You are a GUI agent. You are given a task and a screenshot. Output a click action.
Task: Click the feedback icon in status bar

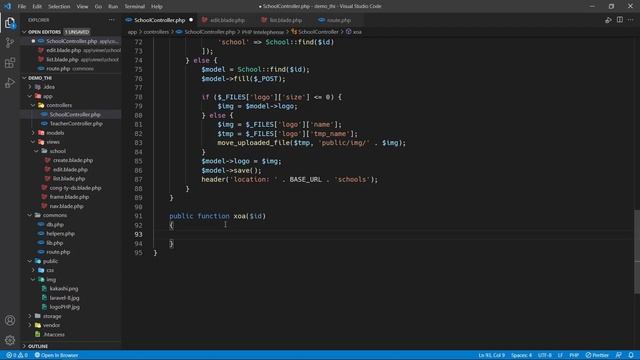tap(619, 355)
